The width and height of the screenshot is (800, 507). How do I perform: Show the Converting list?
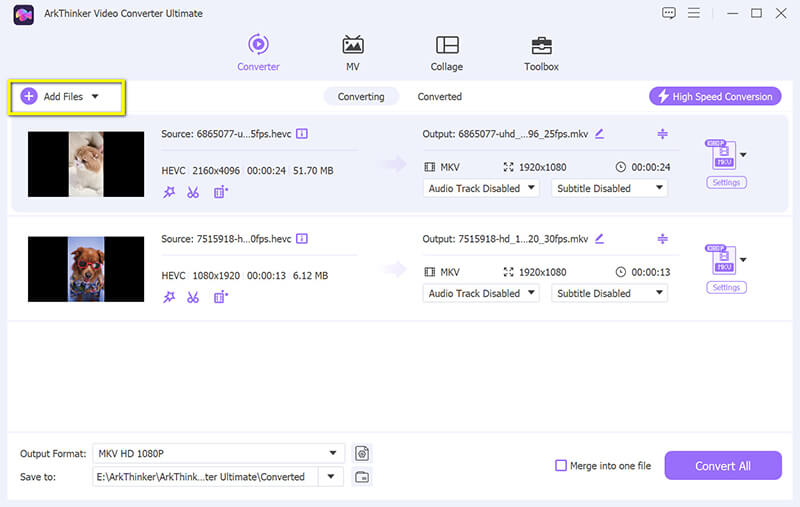click(x=361, y=96)
